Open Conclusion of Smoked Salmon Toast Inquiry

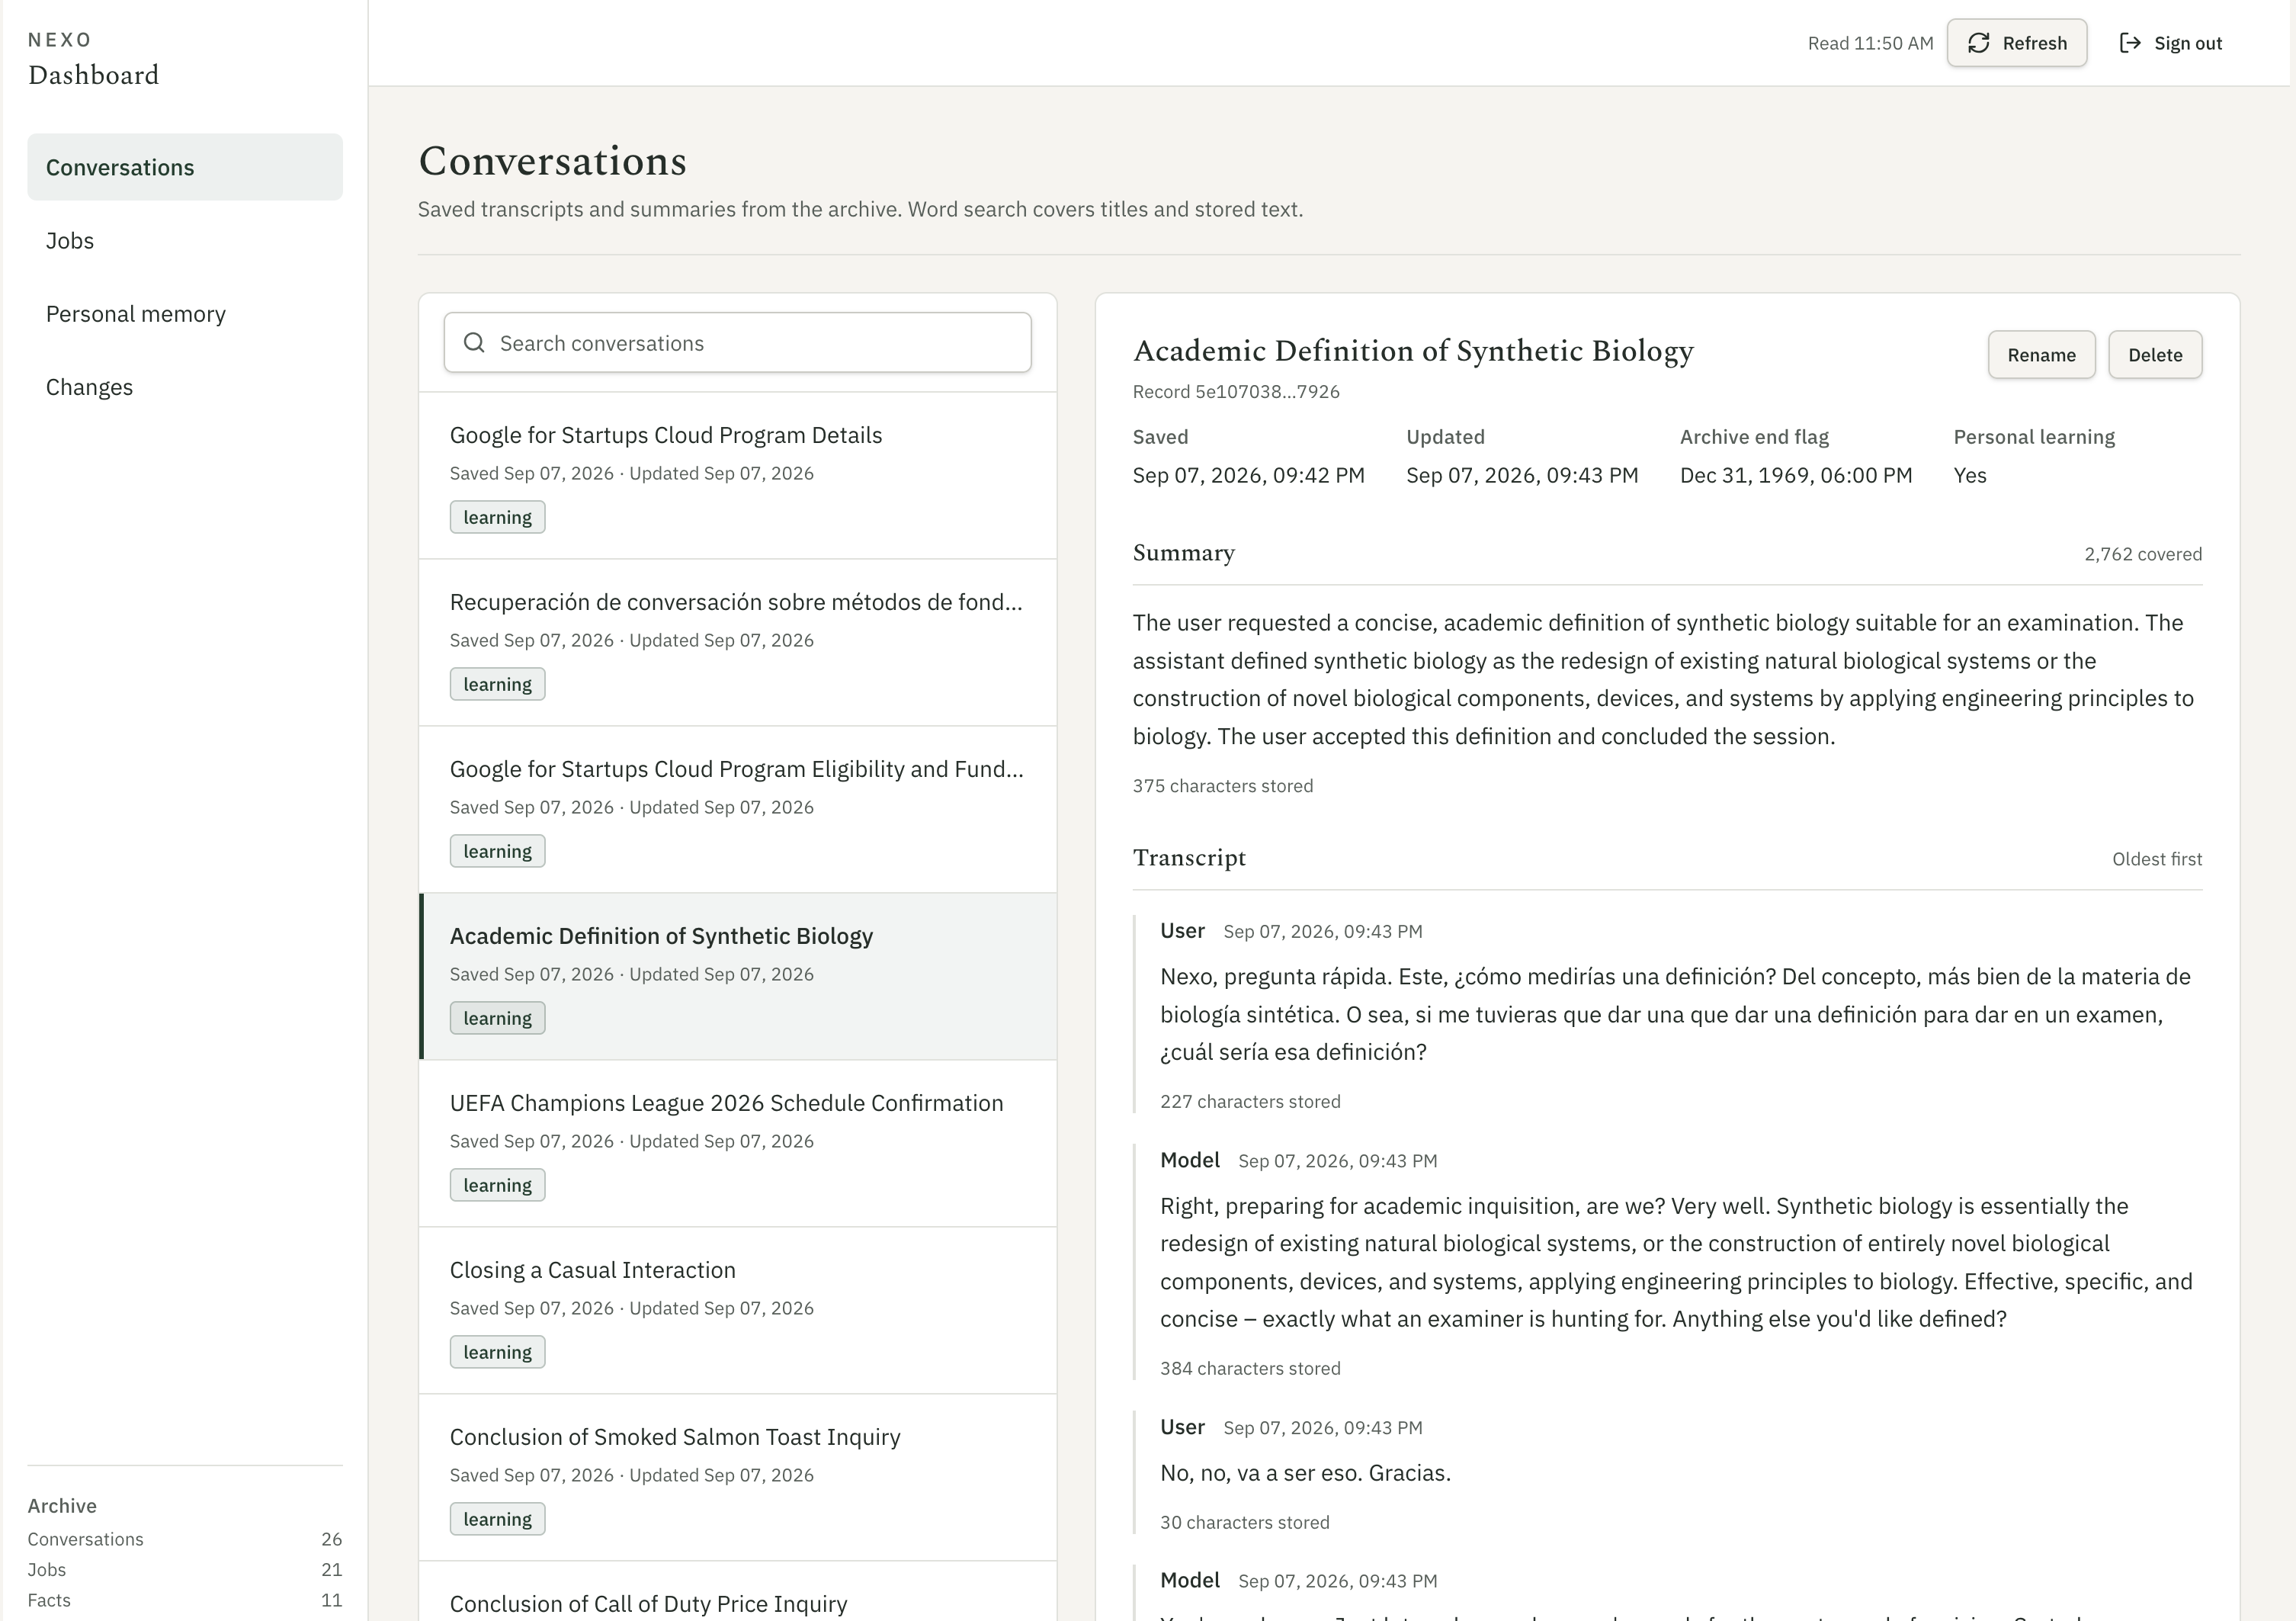tap(738, 1478)
